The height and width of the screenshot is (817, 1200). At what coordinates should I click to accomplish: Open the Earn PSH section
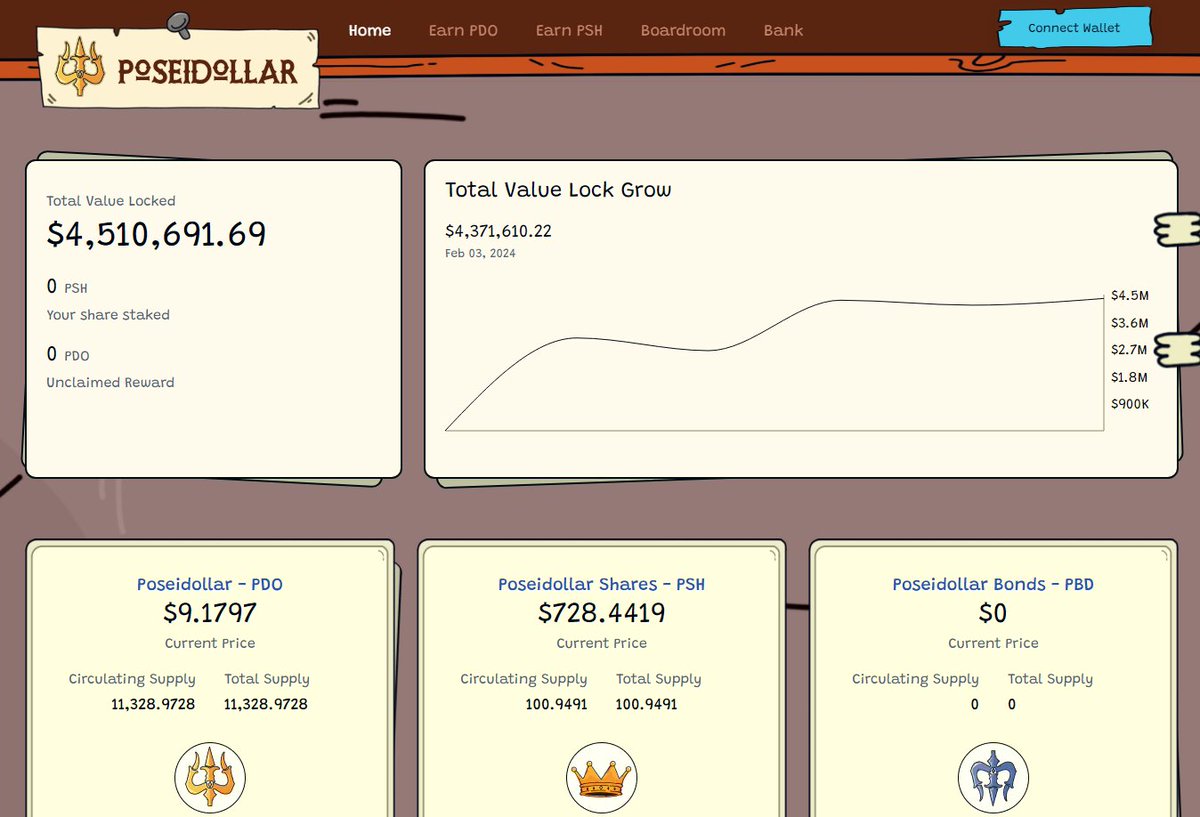coord(569,30)
